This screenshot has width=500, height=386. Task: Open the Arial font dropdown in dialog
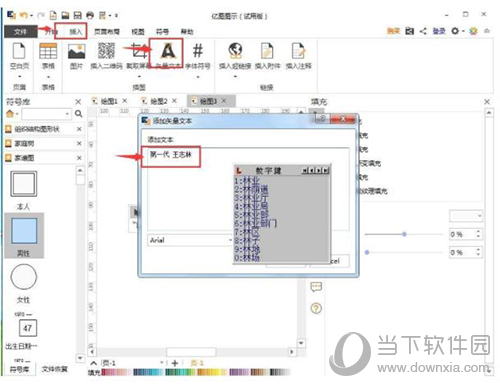point(230,240)
